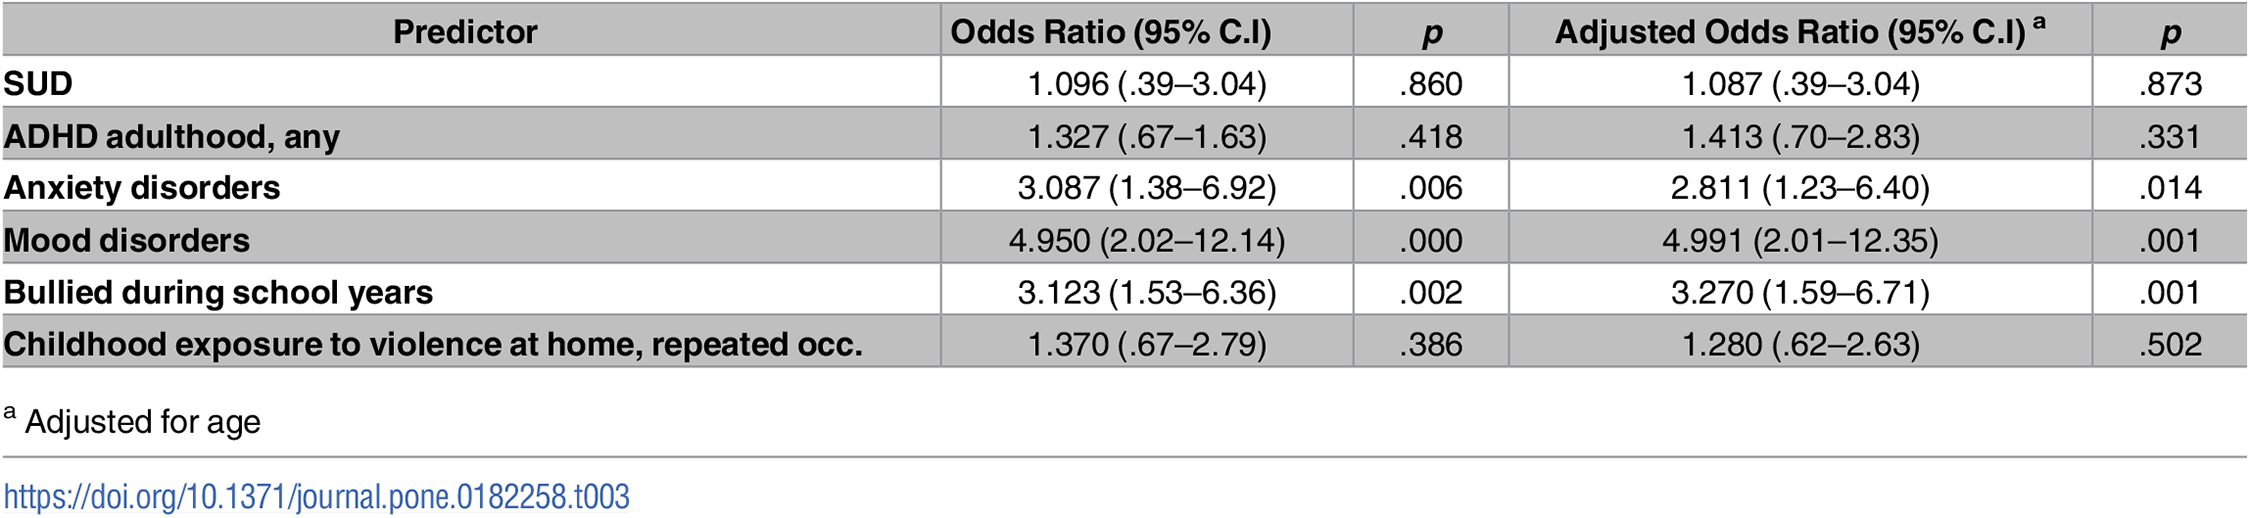Select the p value .006 cell
This screenshot has width=2250, height=518.
pos(1431,188)
